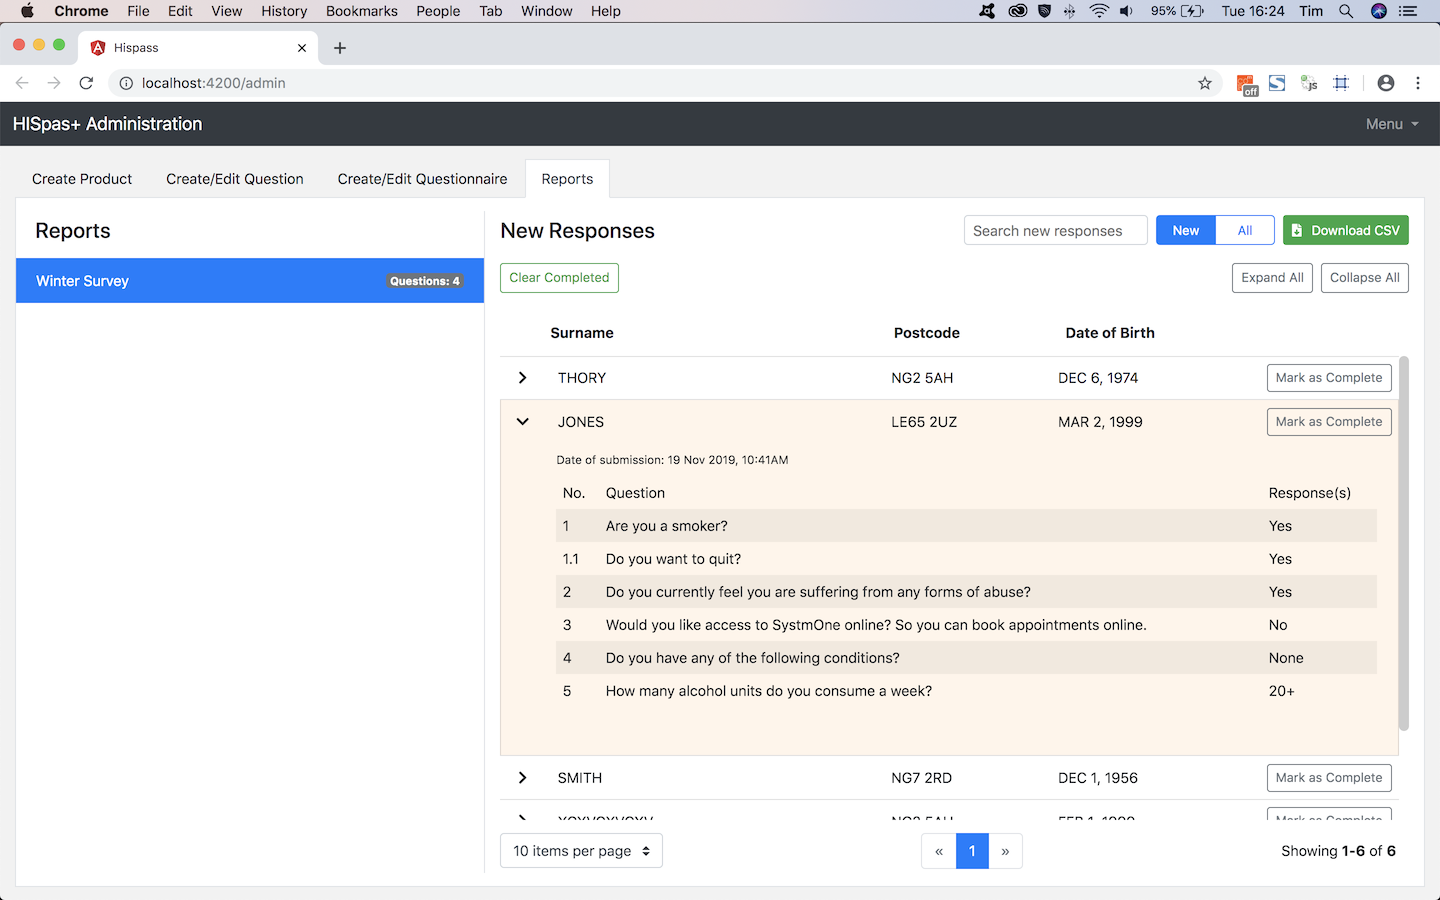Click the Wi-Fi status icon

tap(1099, 11)
